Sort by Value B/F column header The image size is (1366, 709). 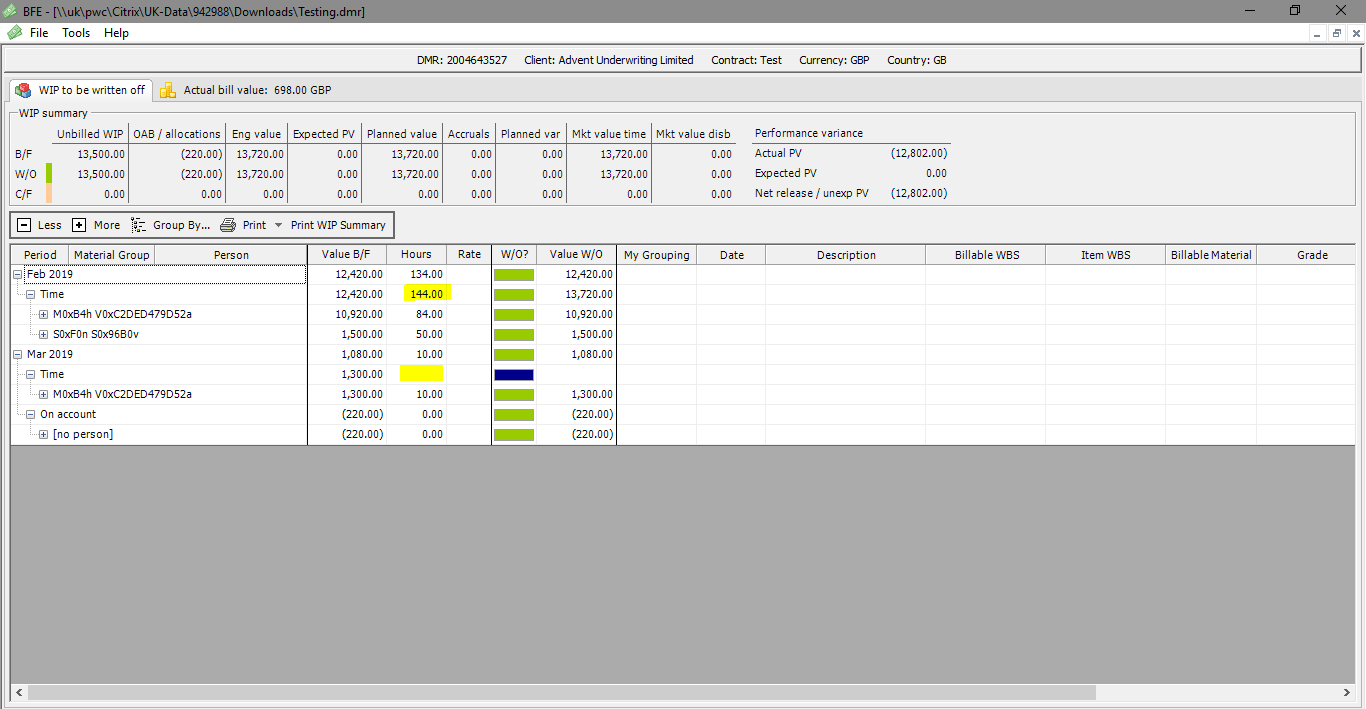(x=347, y=255)
